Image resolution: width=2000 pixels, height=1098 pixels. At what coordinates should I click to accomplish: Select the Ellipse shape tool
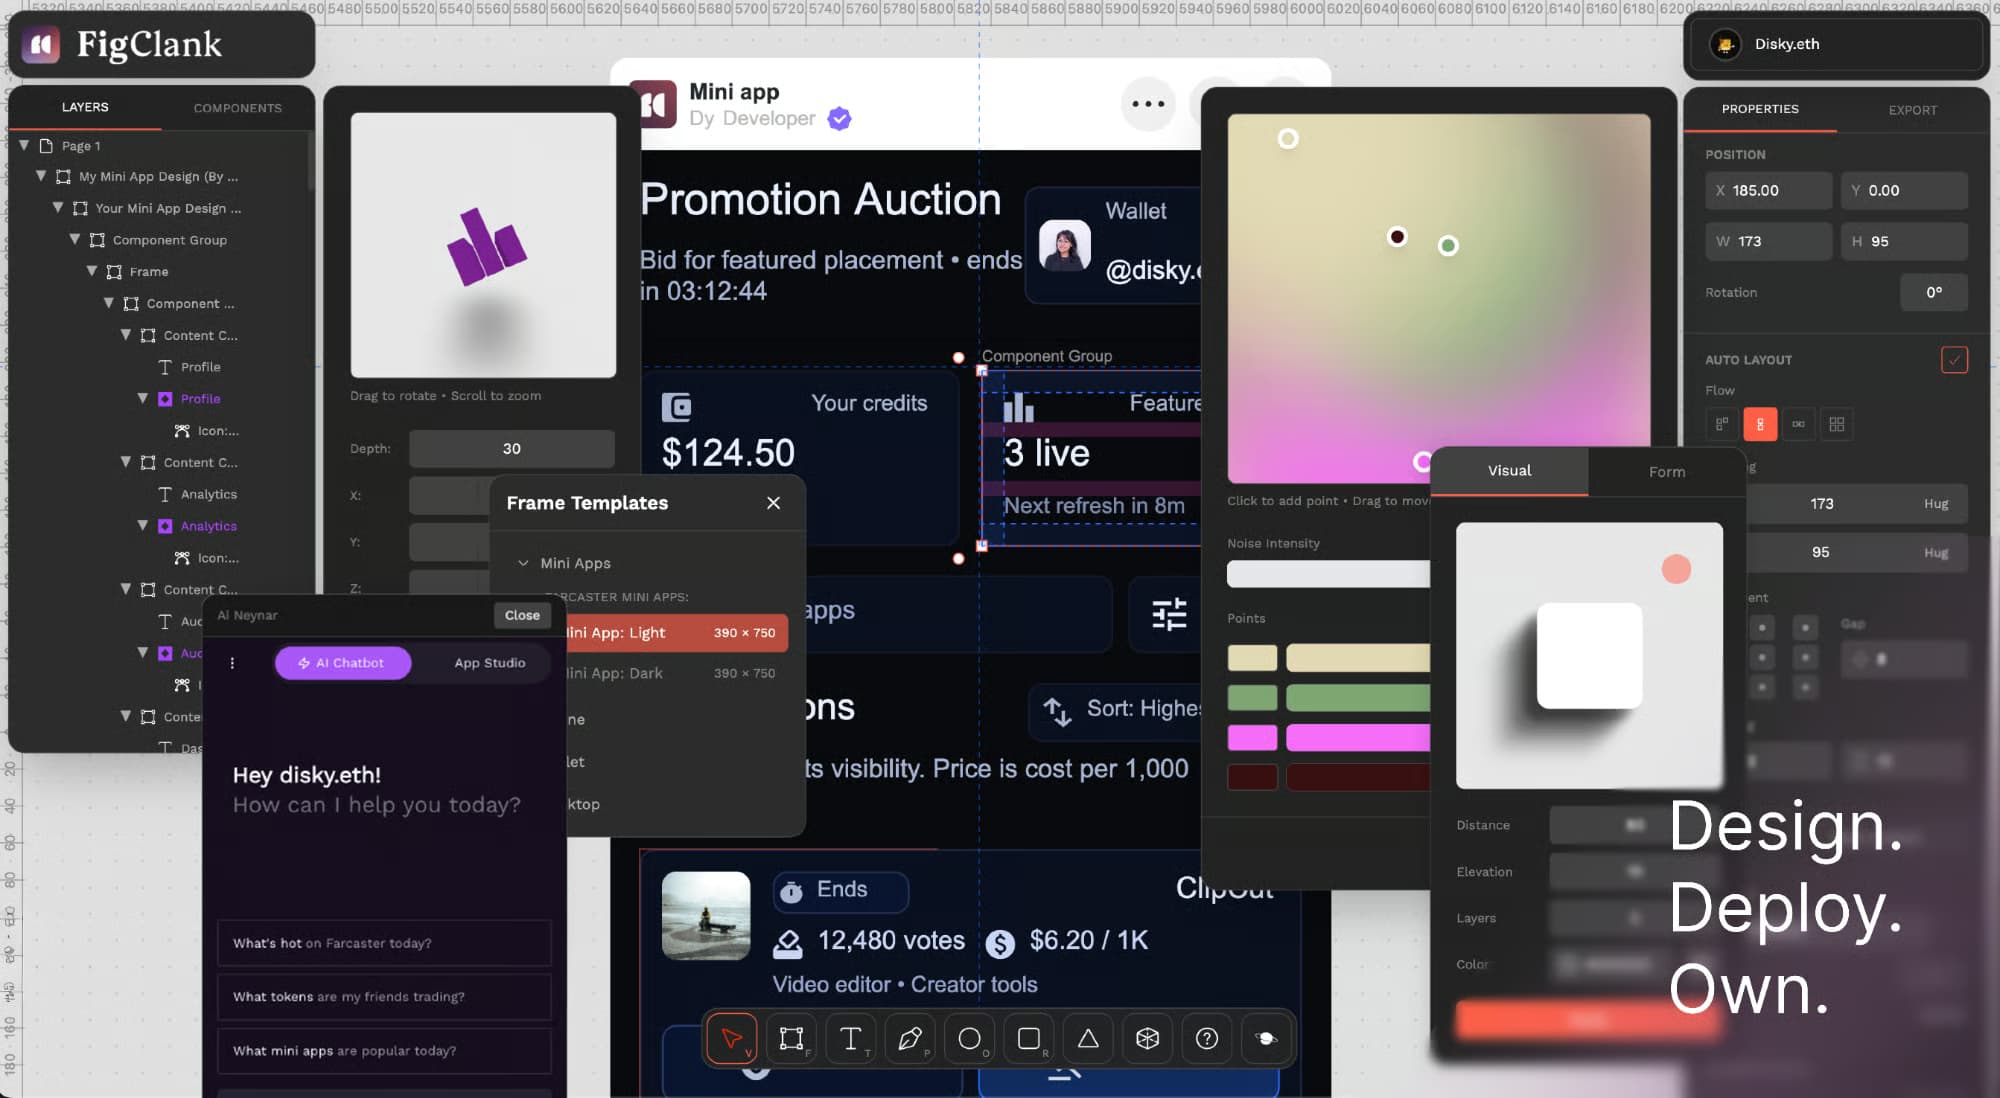coord(969,1039)
